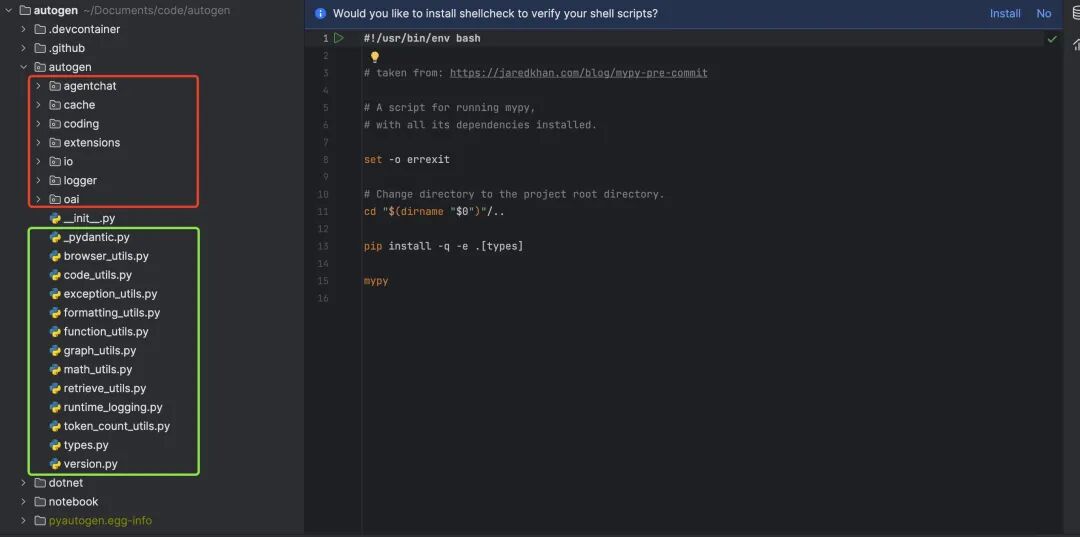Expand the .devcontainer folder

(x=24, y=29)
